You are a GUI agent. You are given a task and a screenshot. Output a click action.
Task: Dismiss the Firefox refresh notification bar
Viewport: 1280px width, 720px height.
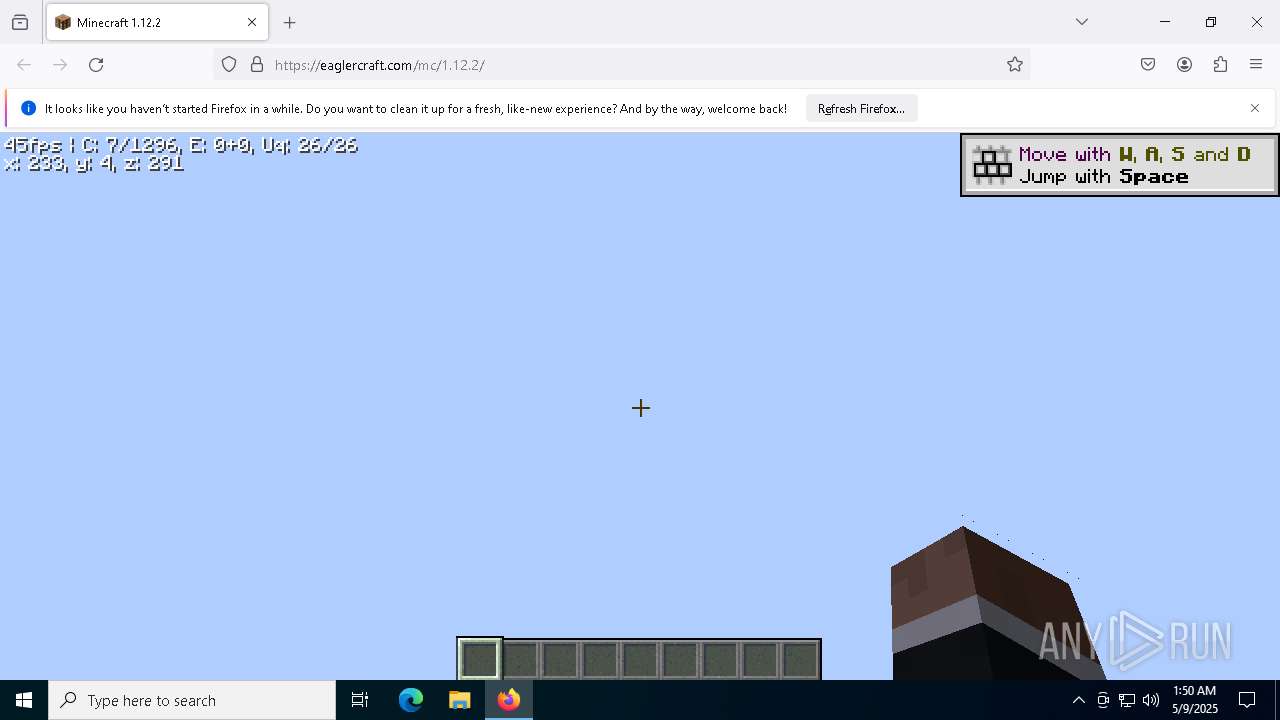point(1255,108)
